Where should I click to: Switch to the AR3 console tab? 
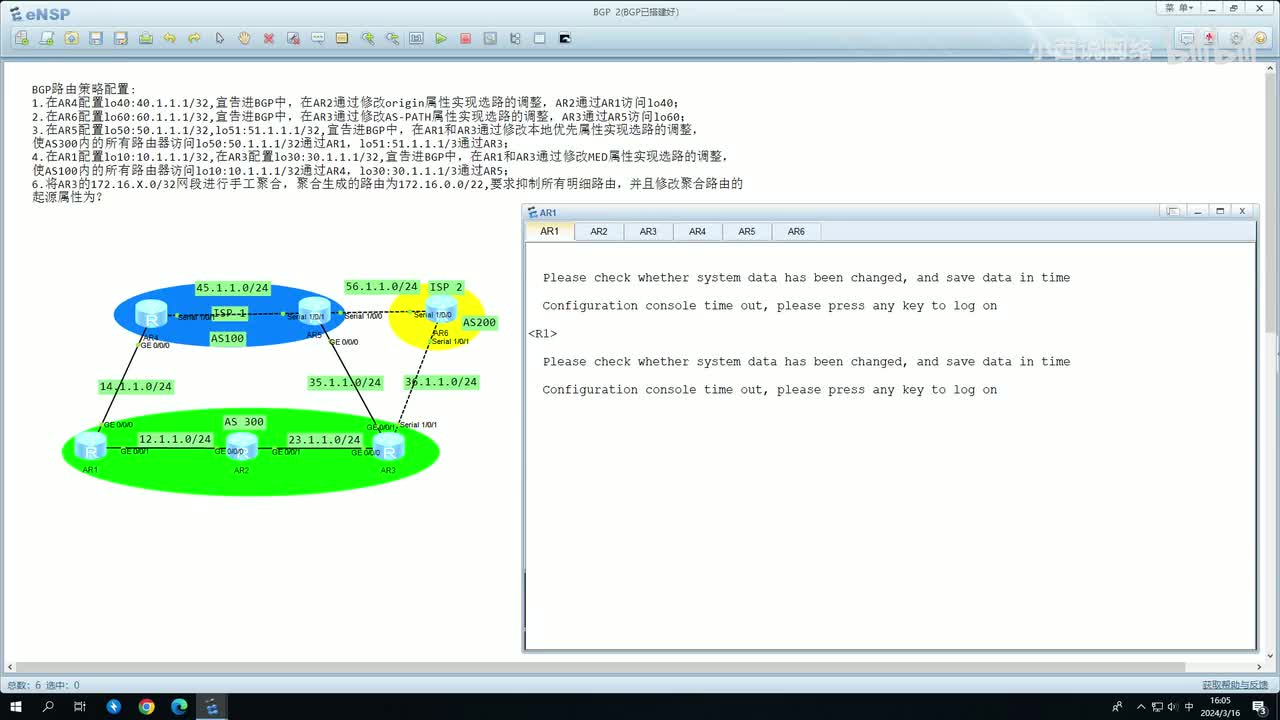(648, 231)
